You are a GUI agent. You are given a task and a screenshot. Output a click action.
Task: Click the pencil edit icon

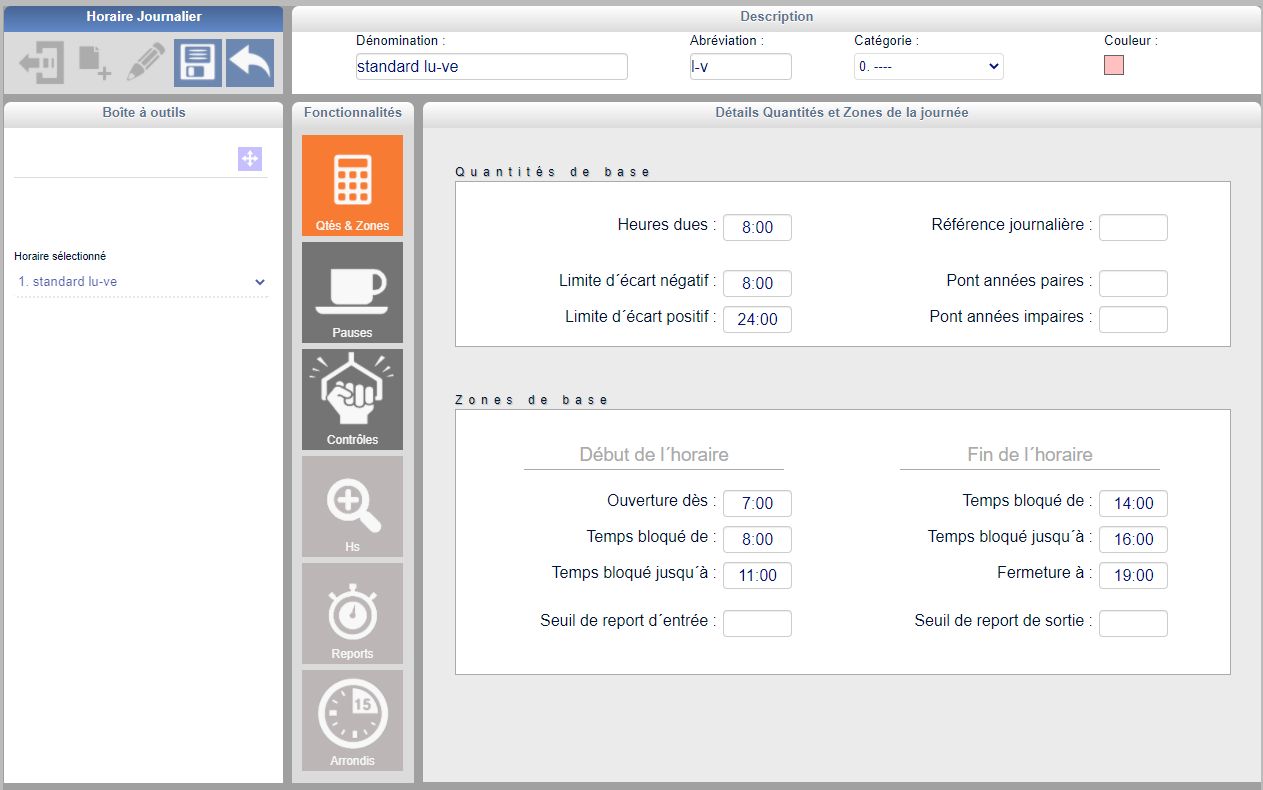click(146, 63)
